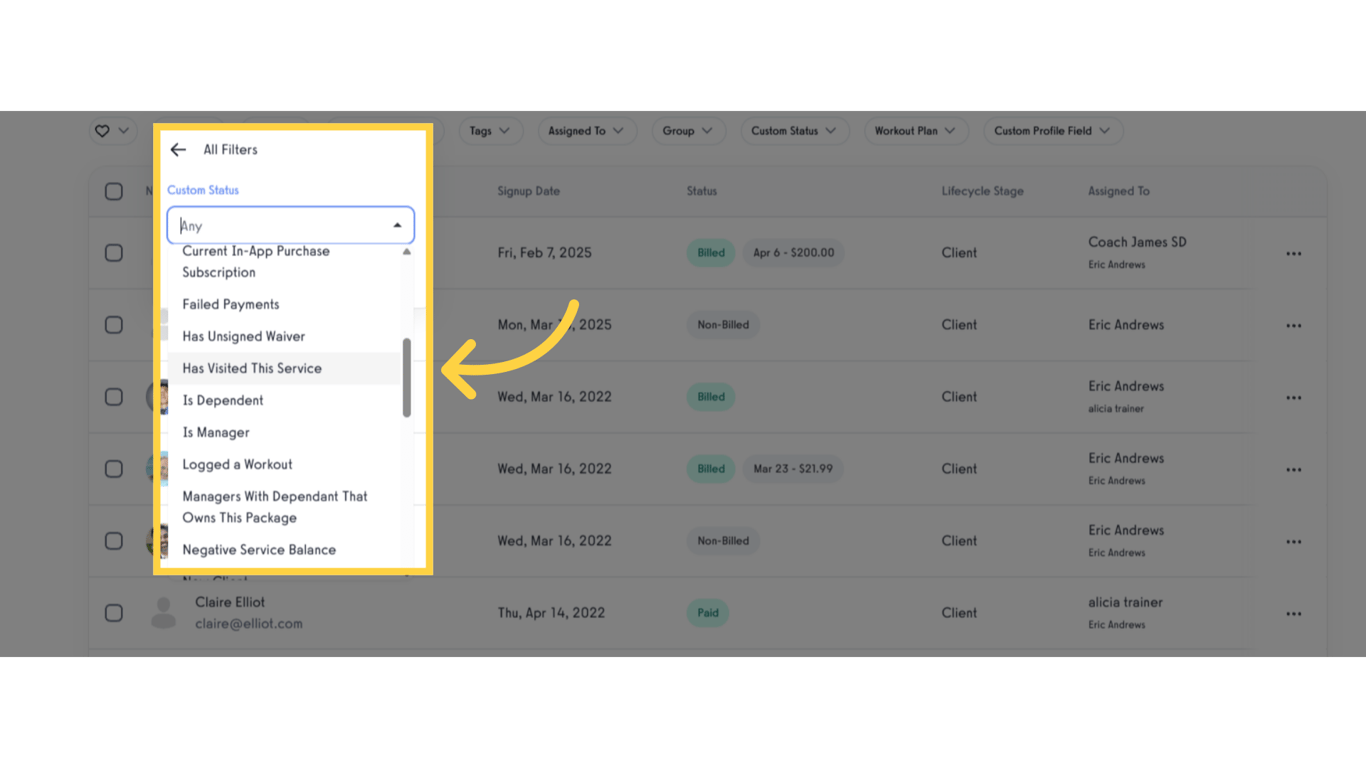Open the Custom Profile Field filter
The width and height of the screenshot is (1366, 768).
coord(1052,130)
